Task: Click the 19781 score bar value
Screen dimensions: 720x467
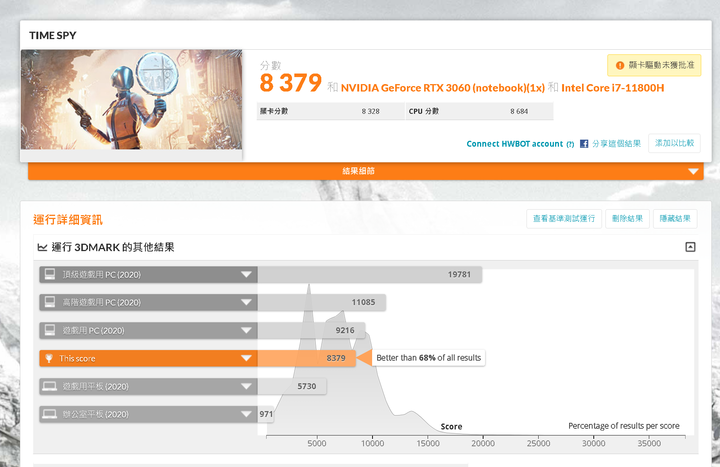Action: 459,274
